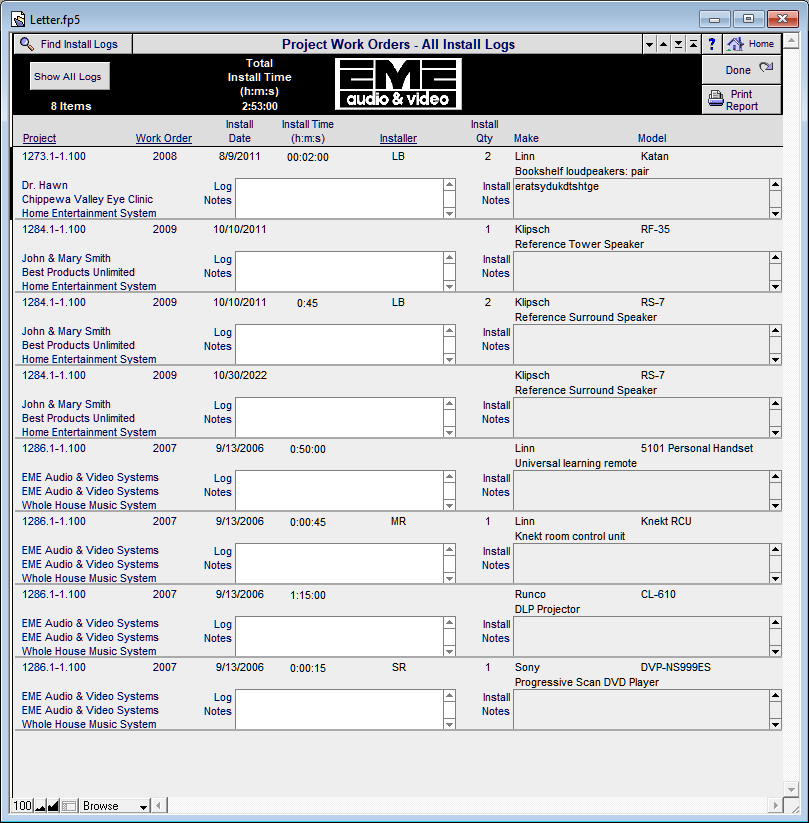
Task: Open help via blue question mark
Action: point(711,44)
